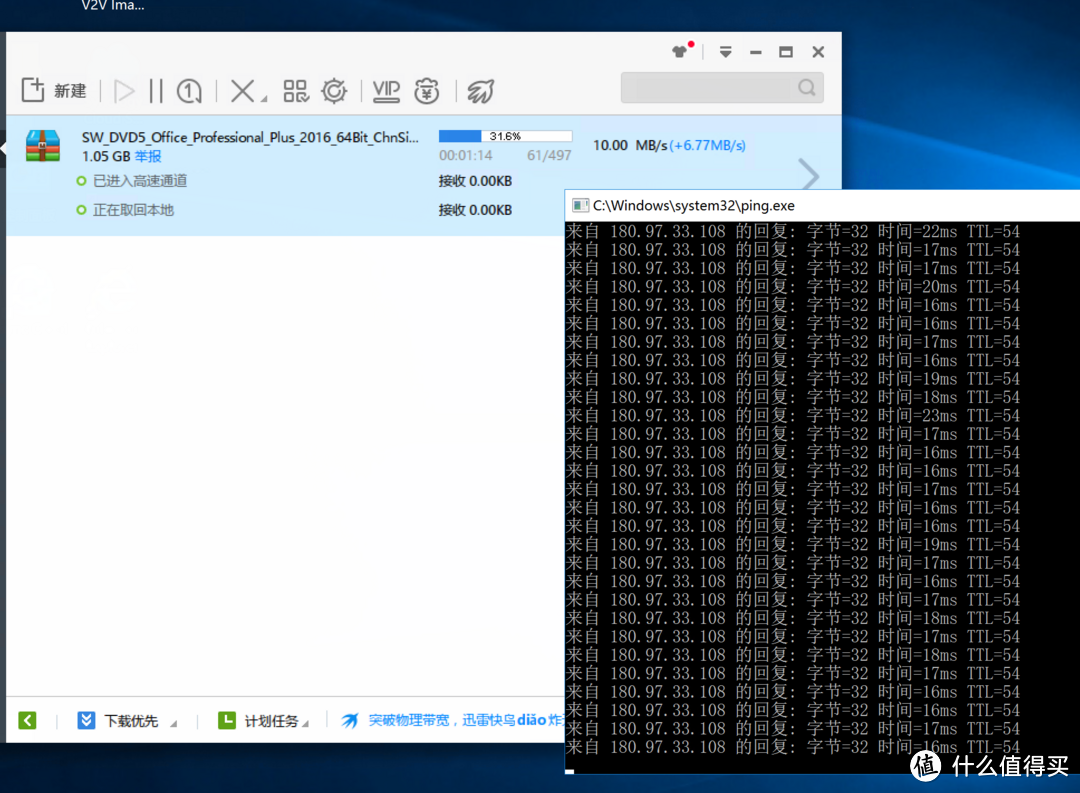Click the +6.77MB/s speed boost link
The height and width of the screenshot is (793, 1080).
707,145
